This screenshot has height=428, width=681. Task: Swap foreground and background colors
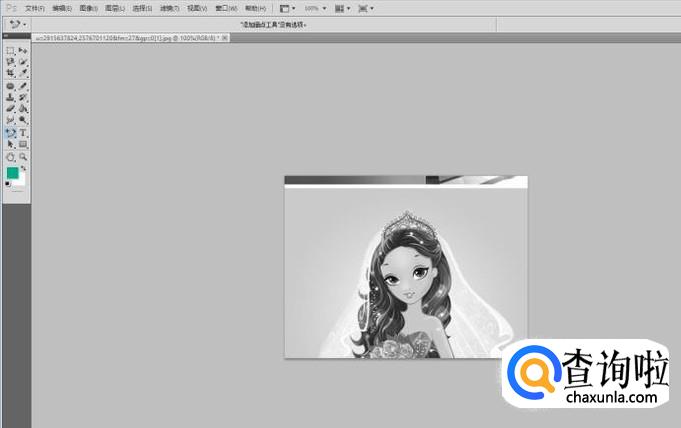pos(23,168)
